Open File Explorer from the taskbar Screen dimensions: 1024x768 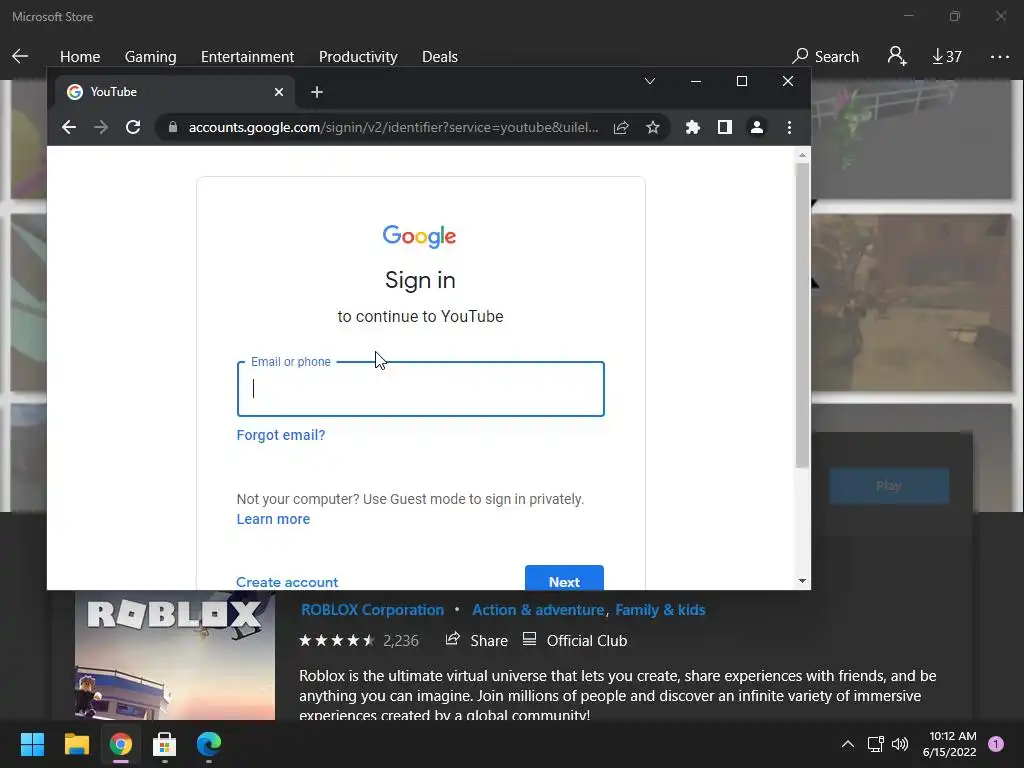(x=76, y=744)
